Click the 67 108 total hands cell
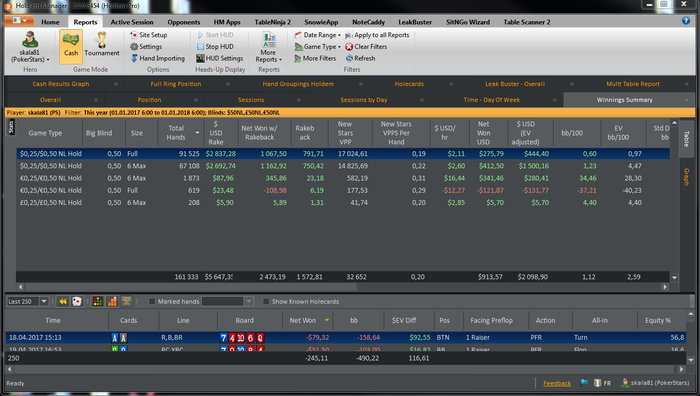The image size is (700, 396). coord(187,166)
